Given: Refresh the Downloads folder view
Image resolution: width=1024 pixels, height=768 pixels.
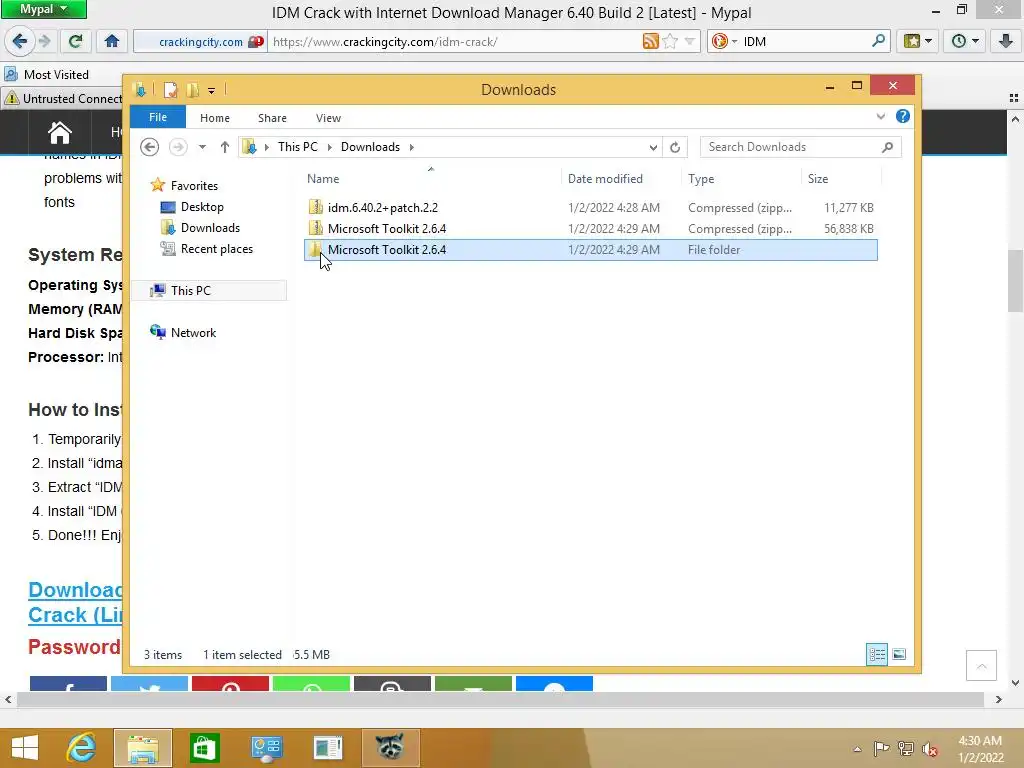Looking at the screenshot, I should pyautogui.click(x=675, y=148).
